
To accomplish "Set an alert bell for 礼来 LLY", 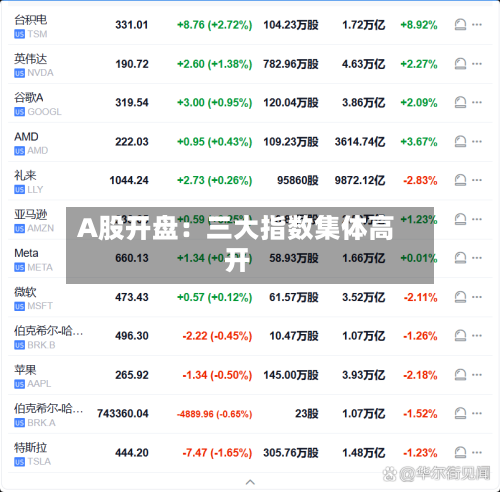I will click(460, 180).
